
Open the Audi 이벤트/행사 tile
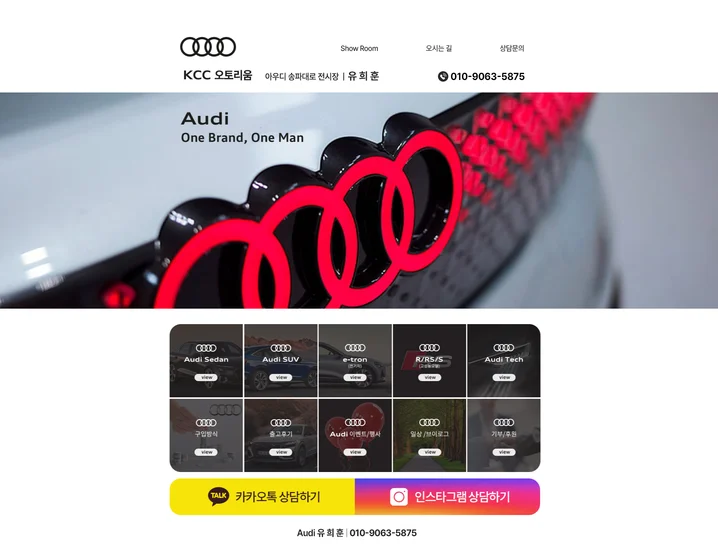pos(355,435)
